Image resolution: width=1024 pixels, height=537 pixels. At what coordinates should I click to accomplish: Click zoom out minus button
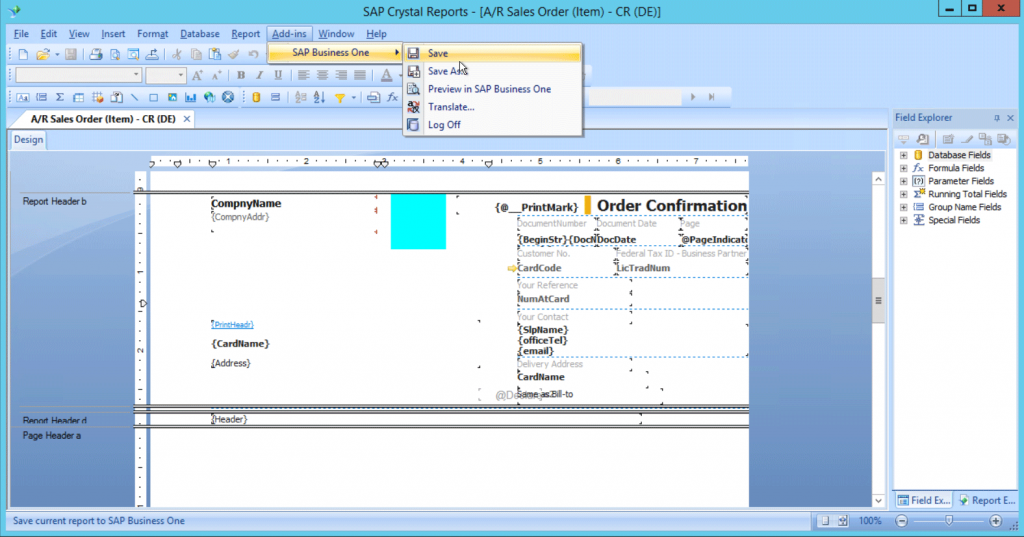pos(902,521)
